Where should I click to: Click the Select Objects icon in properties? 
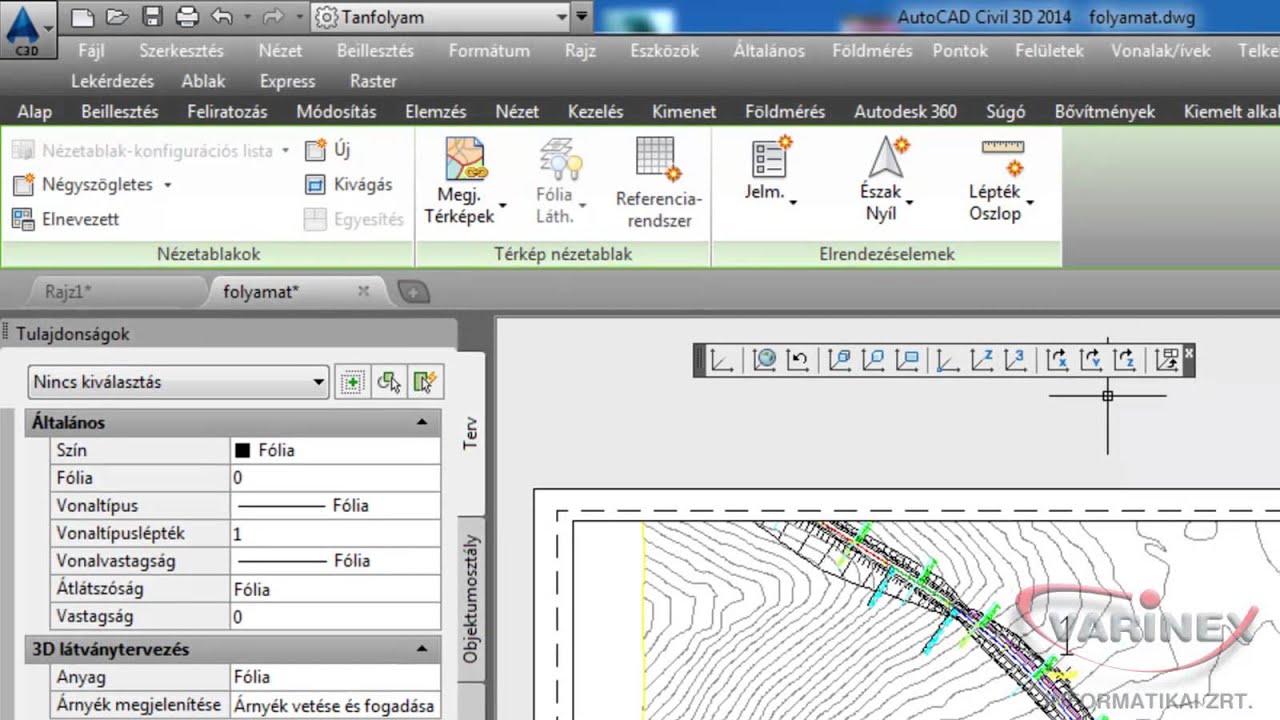pyautogui.click(x=389, y=382)
